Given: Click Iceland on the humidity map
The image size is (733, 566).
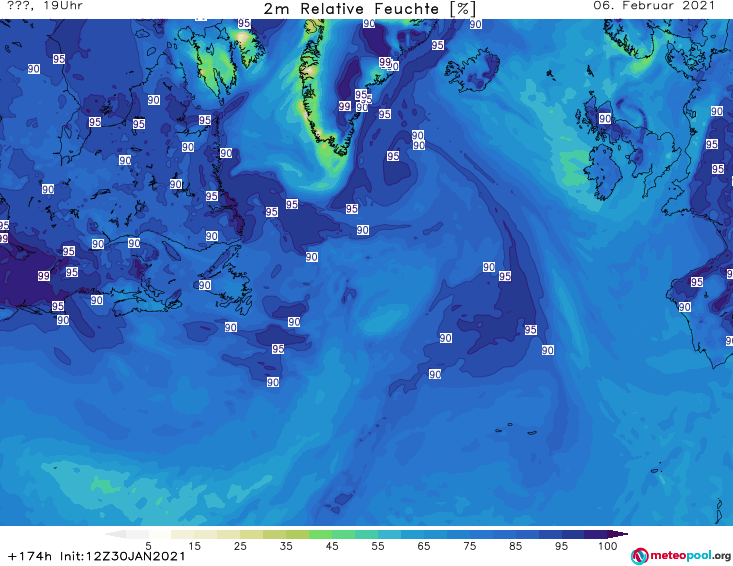Looking at the screenshot, I should click(472, 70).
